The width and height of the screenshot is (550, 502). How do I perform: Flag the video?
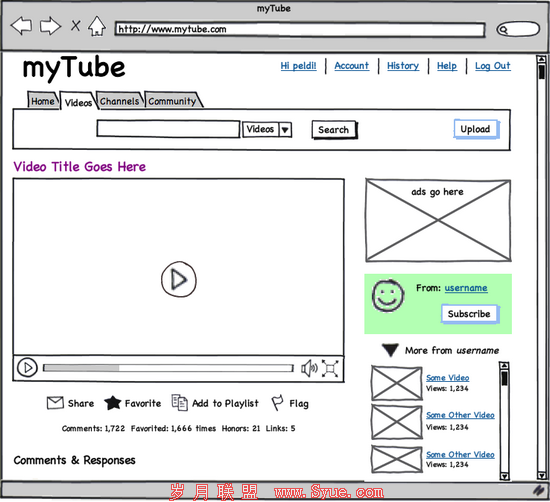click(x=277, y=403)
